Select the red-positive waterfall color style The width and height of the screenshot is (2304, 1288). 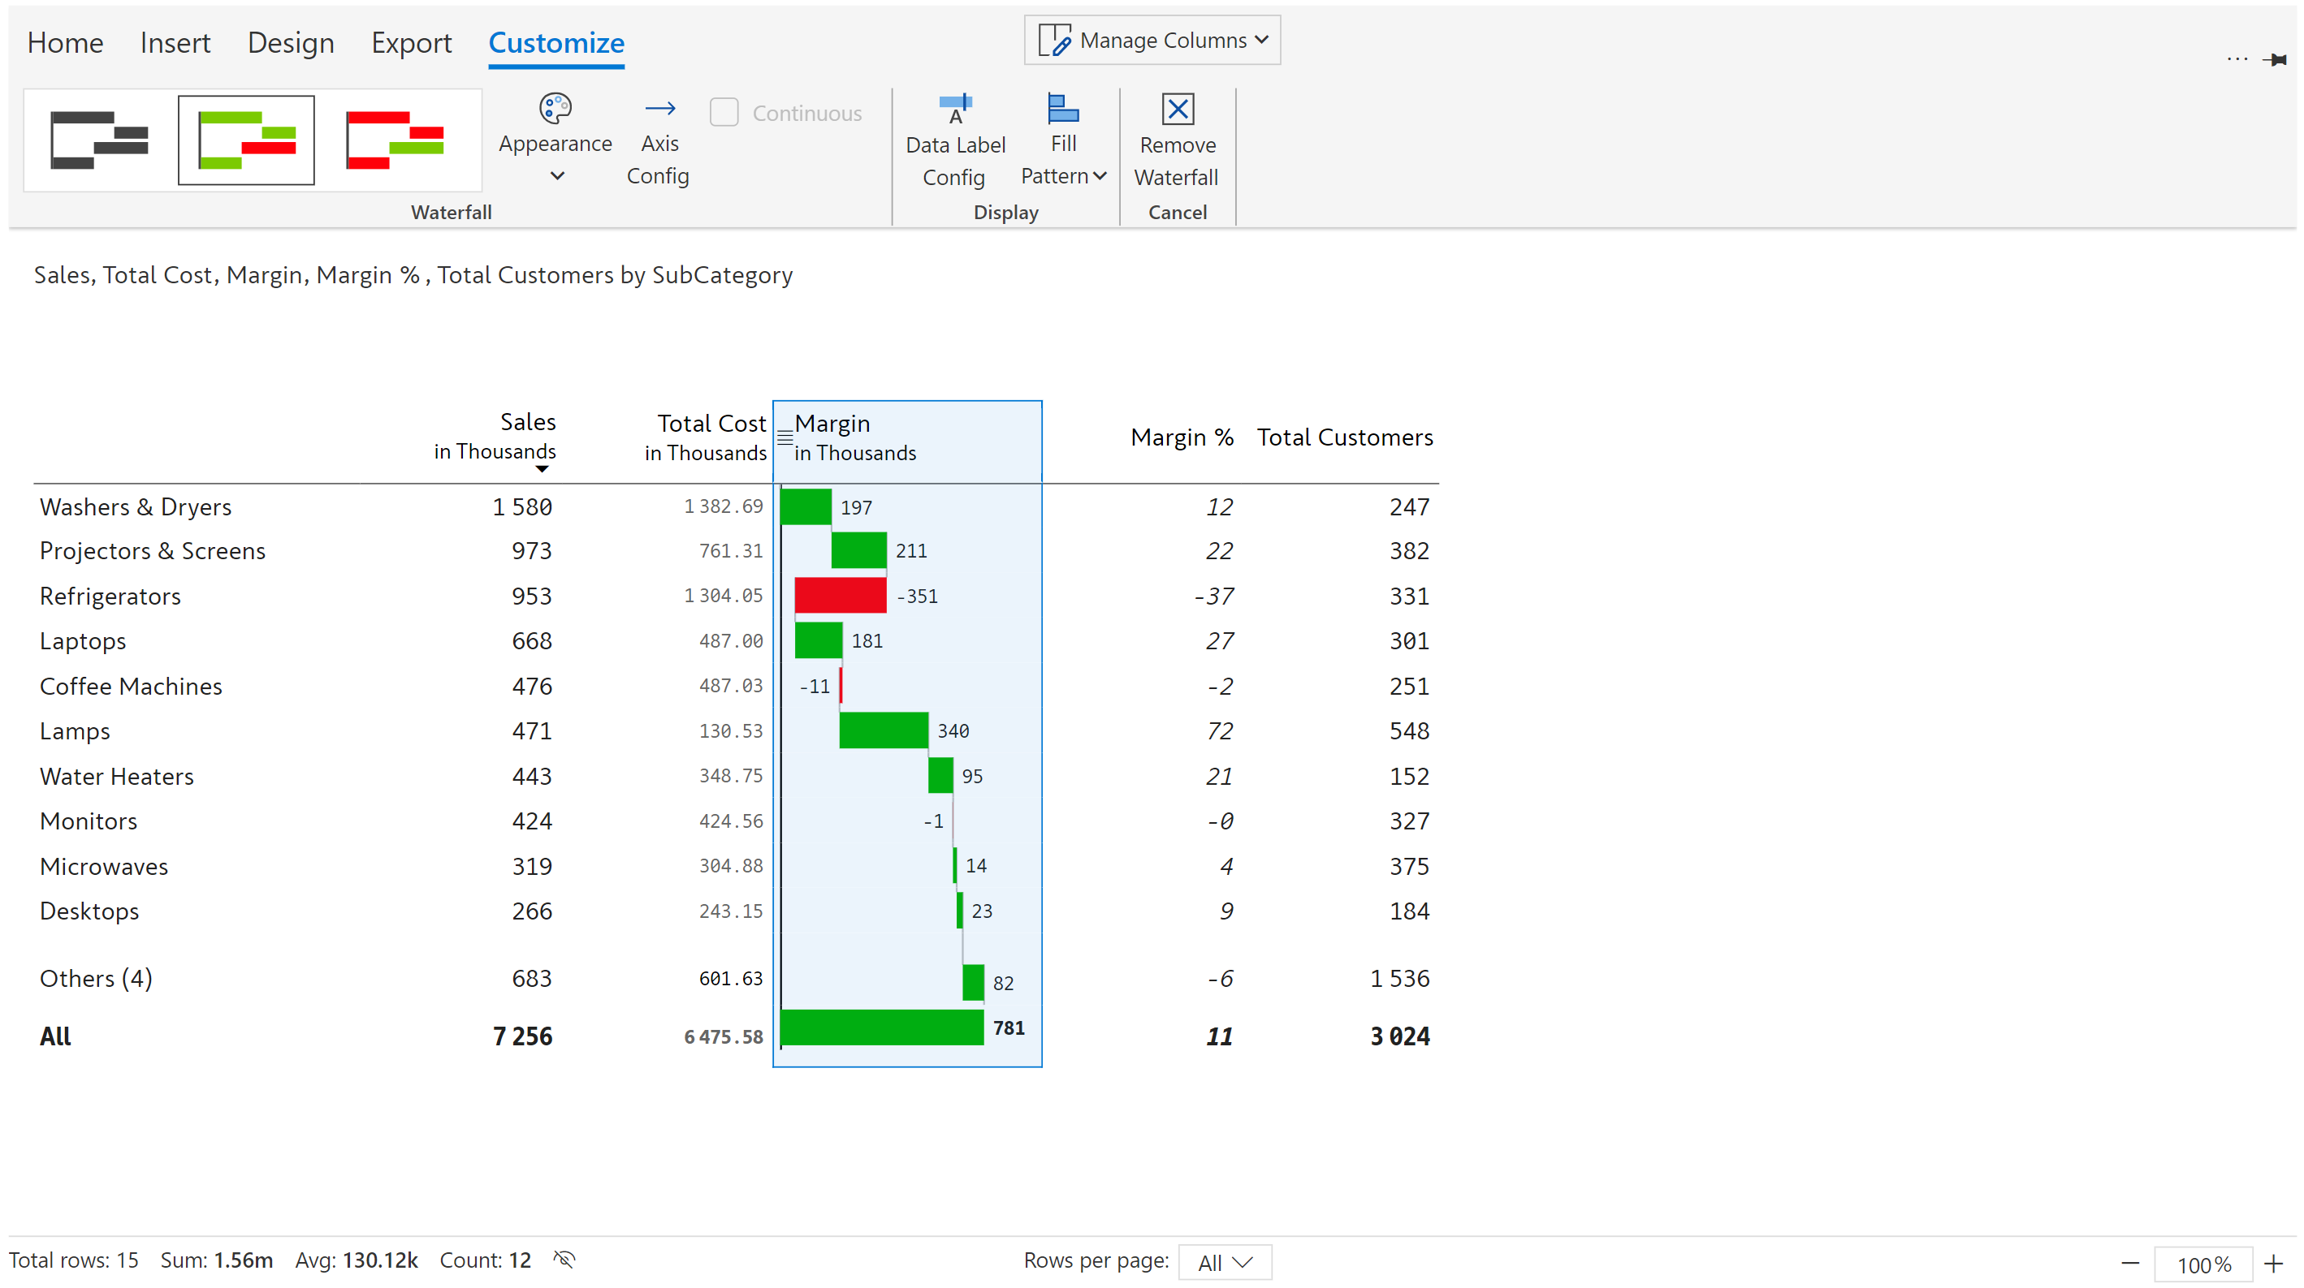[395, 140]
